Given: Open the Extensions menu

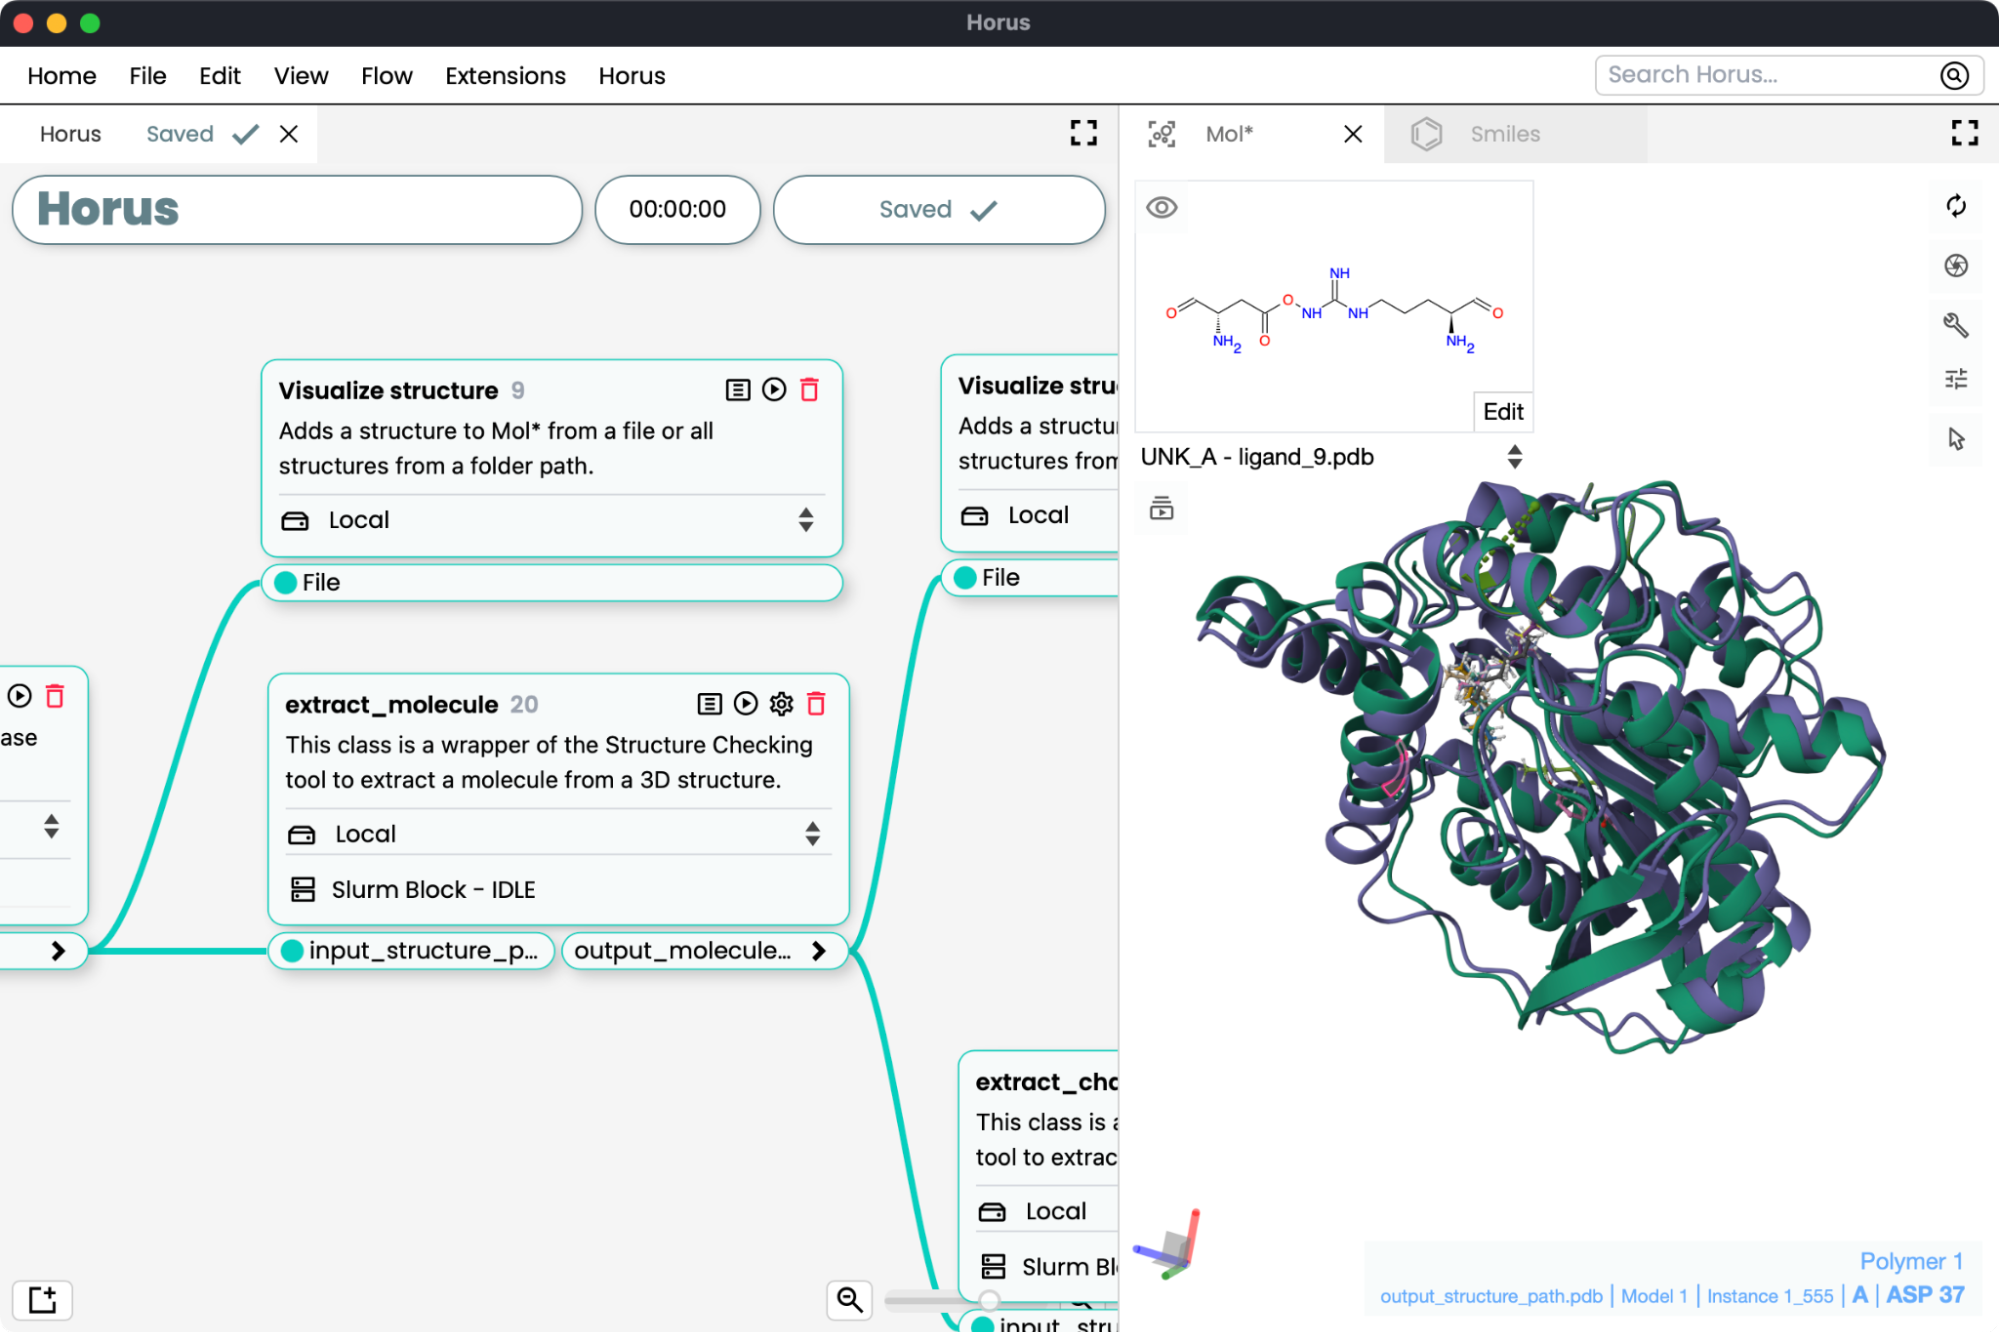Looking at the screenshot, I should (x=505, y=76).
